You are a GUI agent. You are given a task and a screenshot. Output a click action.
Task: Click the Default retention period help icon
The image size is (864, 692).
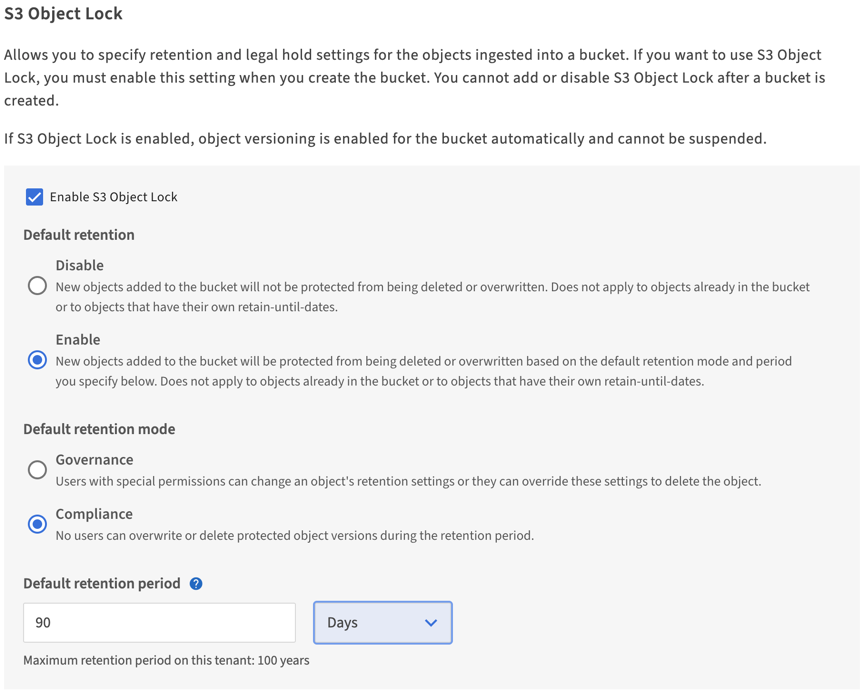(x=196, y=584)
